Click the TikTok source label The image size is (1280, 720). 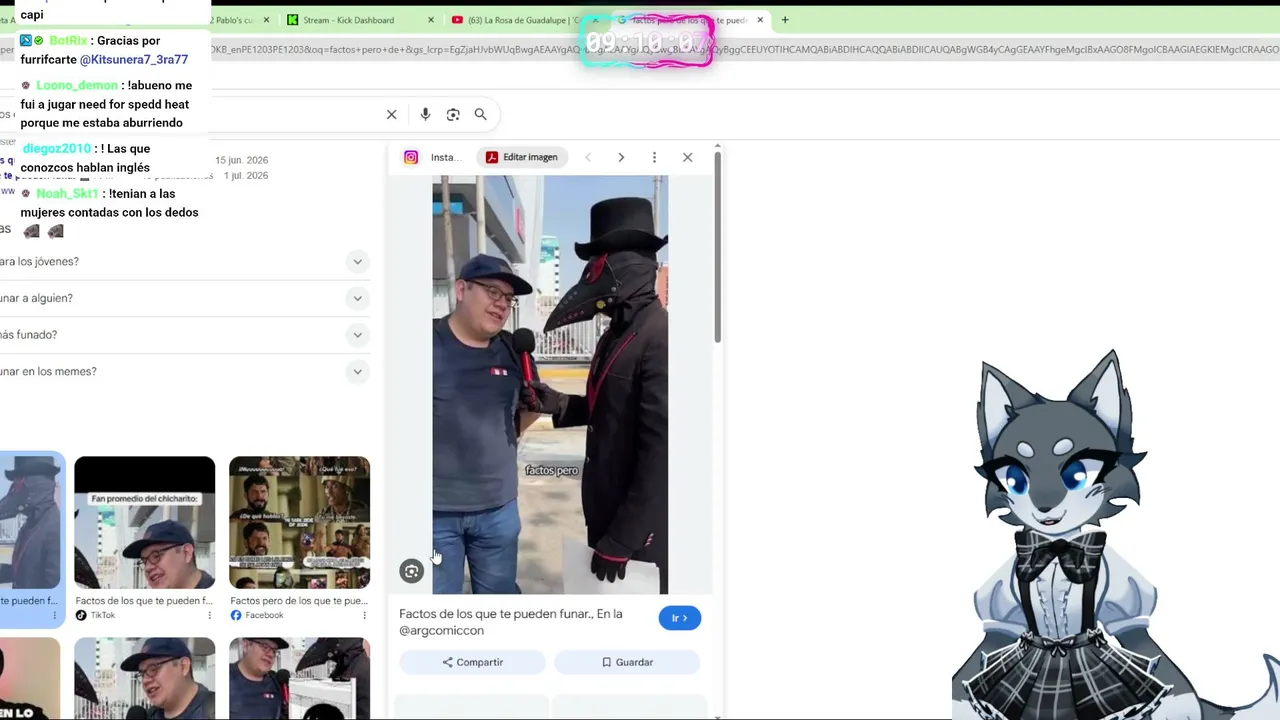pyautogui.click(x=103, y=615)
